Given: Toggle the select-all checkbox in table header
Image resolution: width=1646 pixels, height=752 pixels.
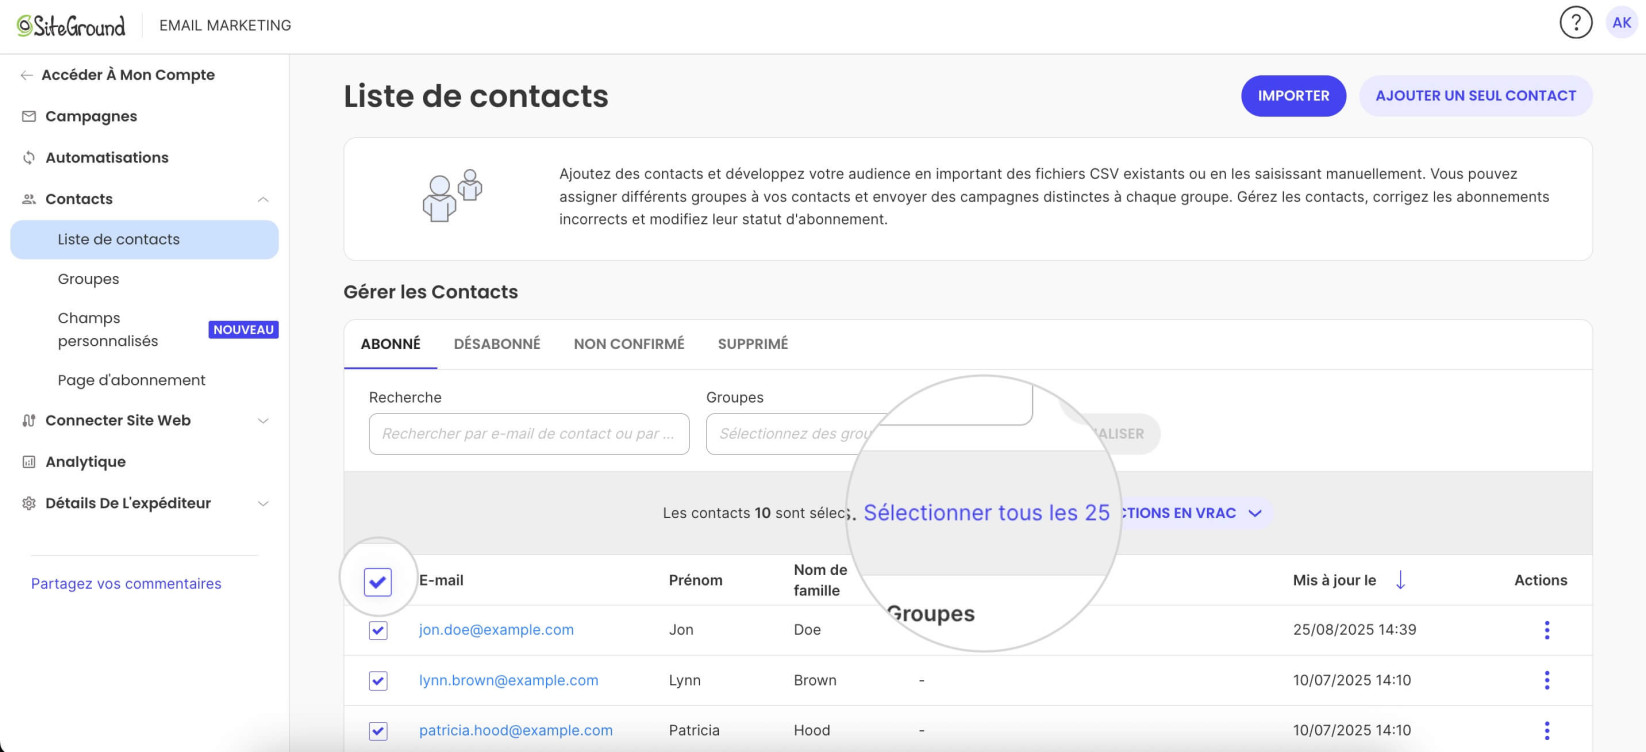Looking at the screenshot, I should (x=378, y=581).
